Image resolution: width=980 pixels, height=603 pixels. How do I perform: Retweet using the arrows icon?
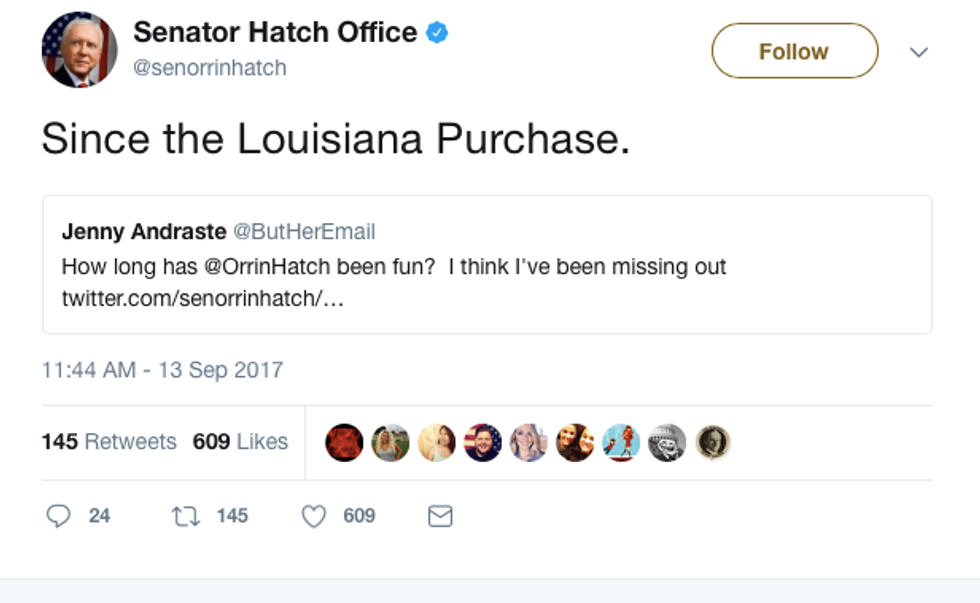pos(184,516)
